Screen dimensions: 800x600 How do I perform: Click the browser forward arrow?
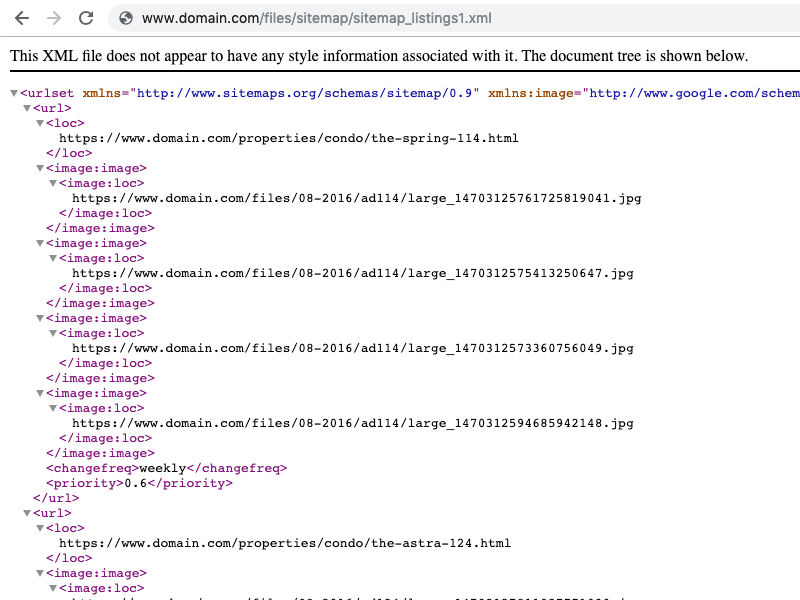[x=54, y=18]
